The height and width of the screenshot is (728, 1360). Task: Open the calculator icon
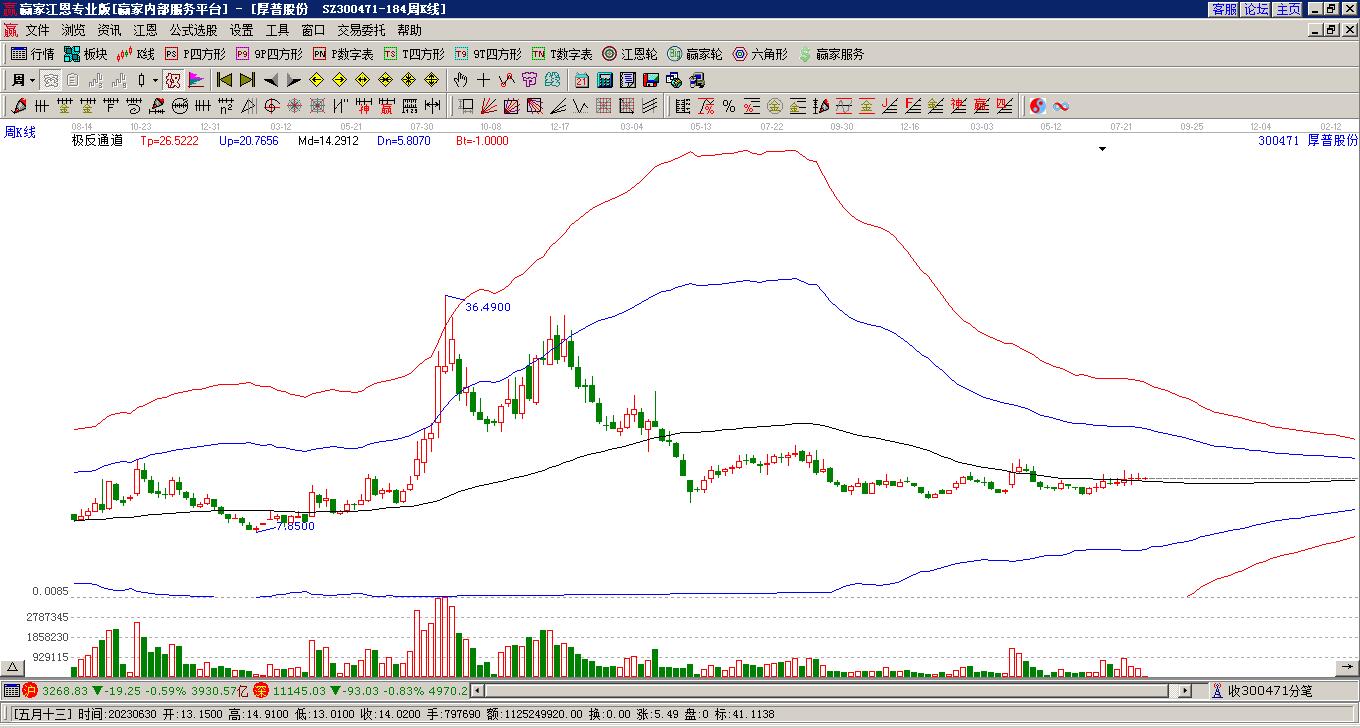pyautogui.click(x=605, y=80)
